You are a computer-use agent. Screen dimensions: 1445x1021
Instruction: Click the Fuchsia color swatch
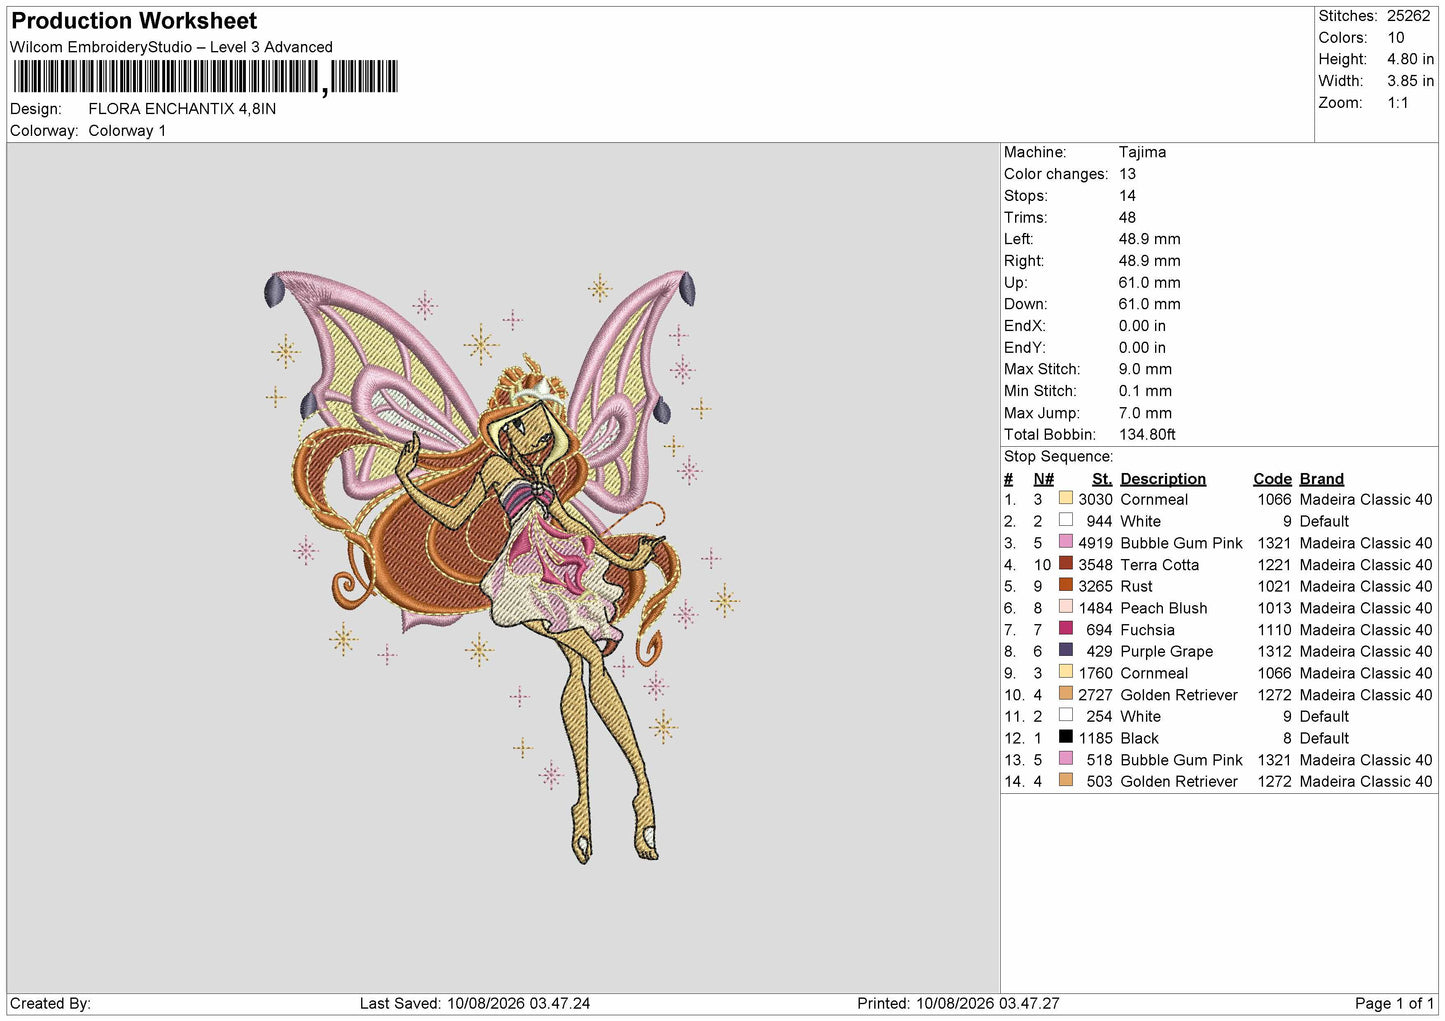coord(1066,629)
